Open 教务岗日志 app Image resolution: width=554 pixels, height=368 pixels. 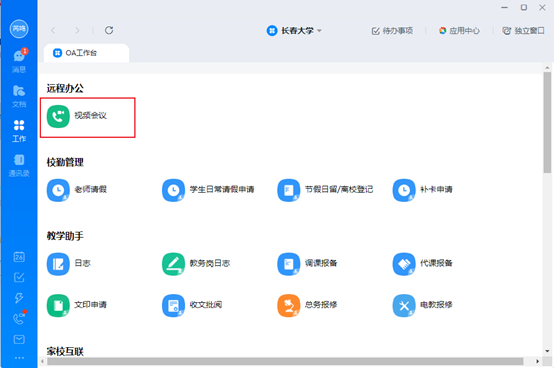[196, 264]
